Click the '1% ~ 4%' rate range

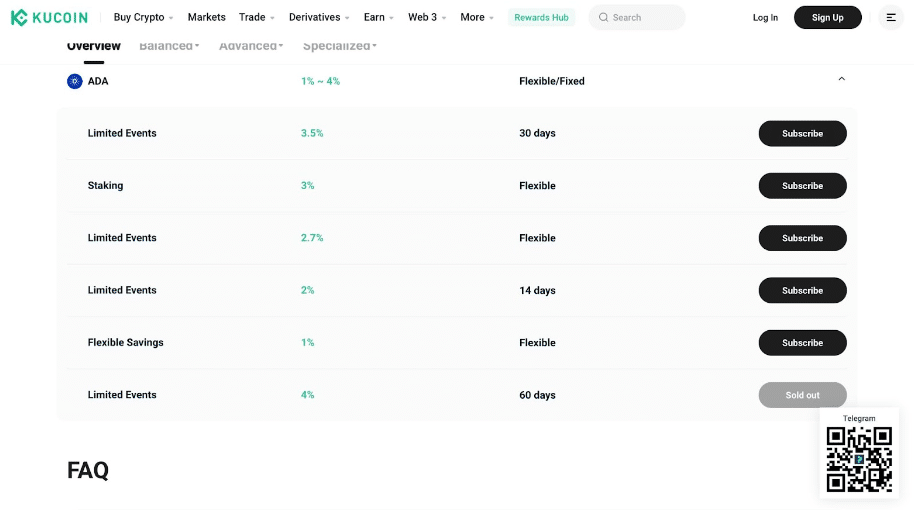320,81
